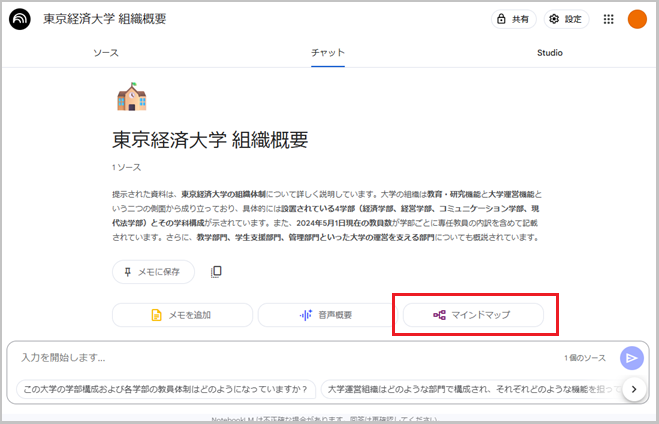Click the メモを追加 button
Screen dimensions: 659x424
(182, 315)
